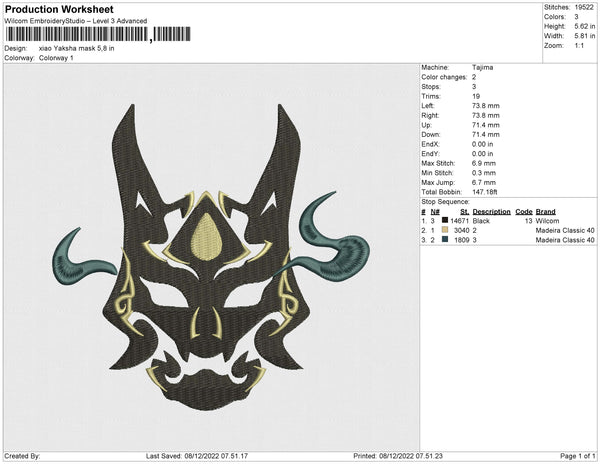Click the Machine value Tajima
The width and height of the screenshot is (600, 464).
tap(483, 67)
